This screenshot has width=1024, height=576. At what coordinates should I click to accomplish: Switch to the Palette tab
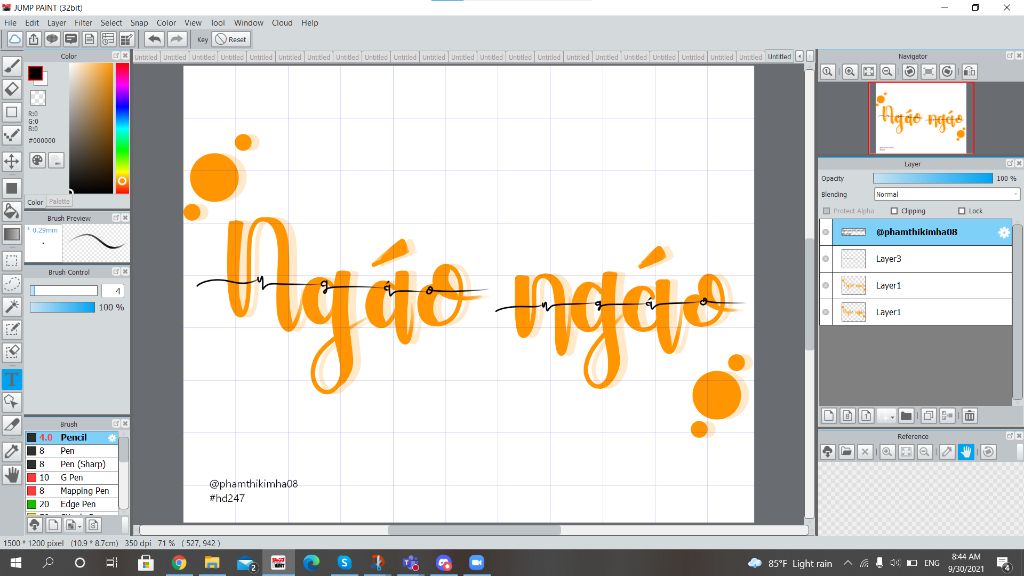tap(59, 202)
